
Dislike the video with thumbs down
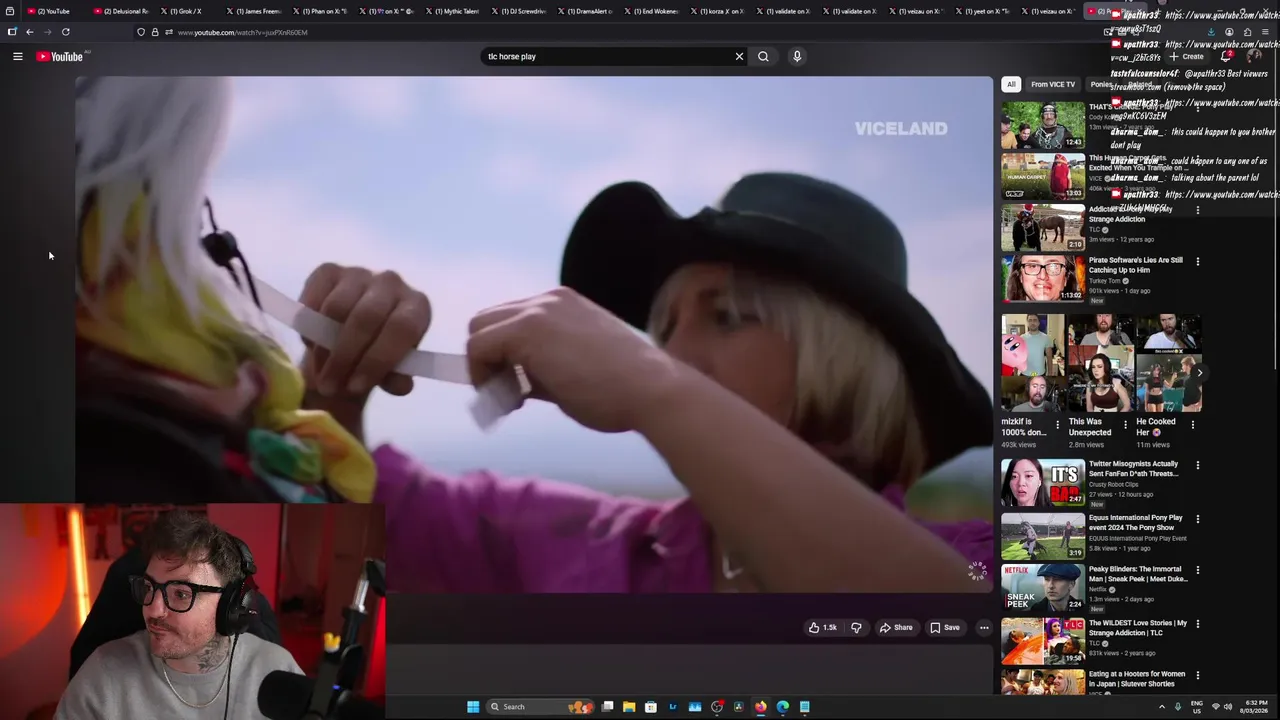click(x=856, y=628)
